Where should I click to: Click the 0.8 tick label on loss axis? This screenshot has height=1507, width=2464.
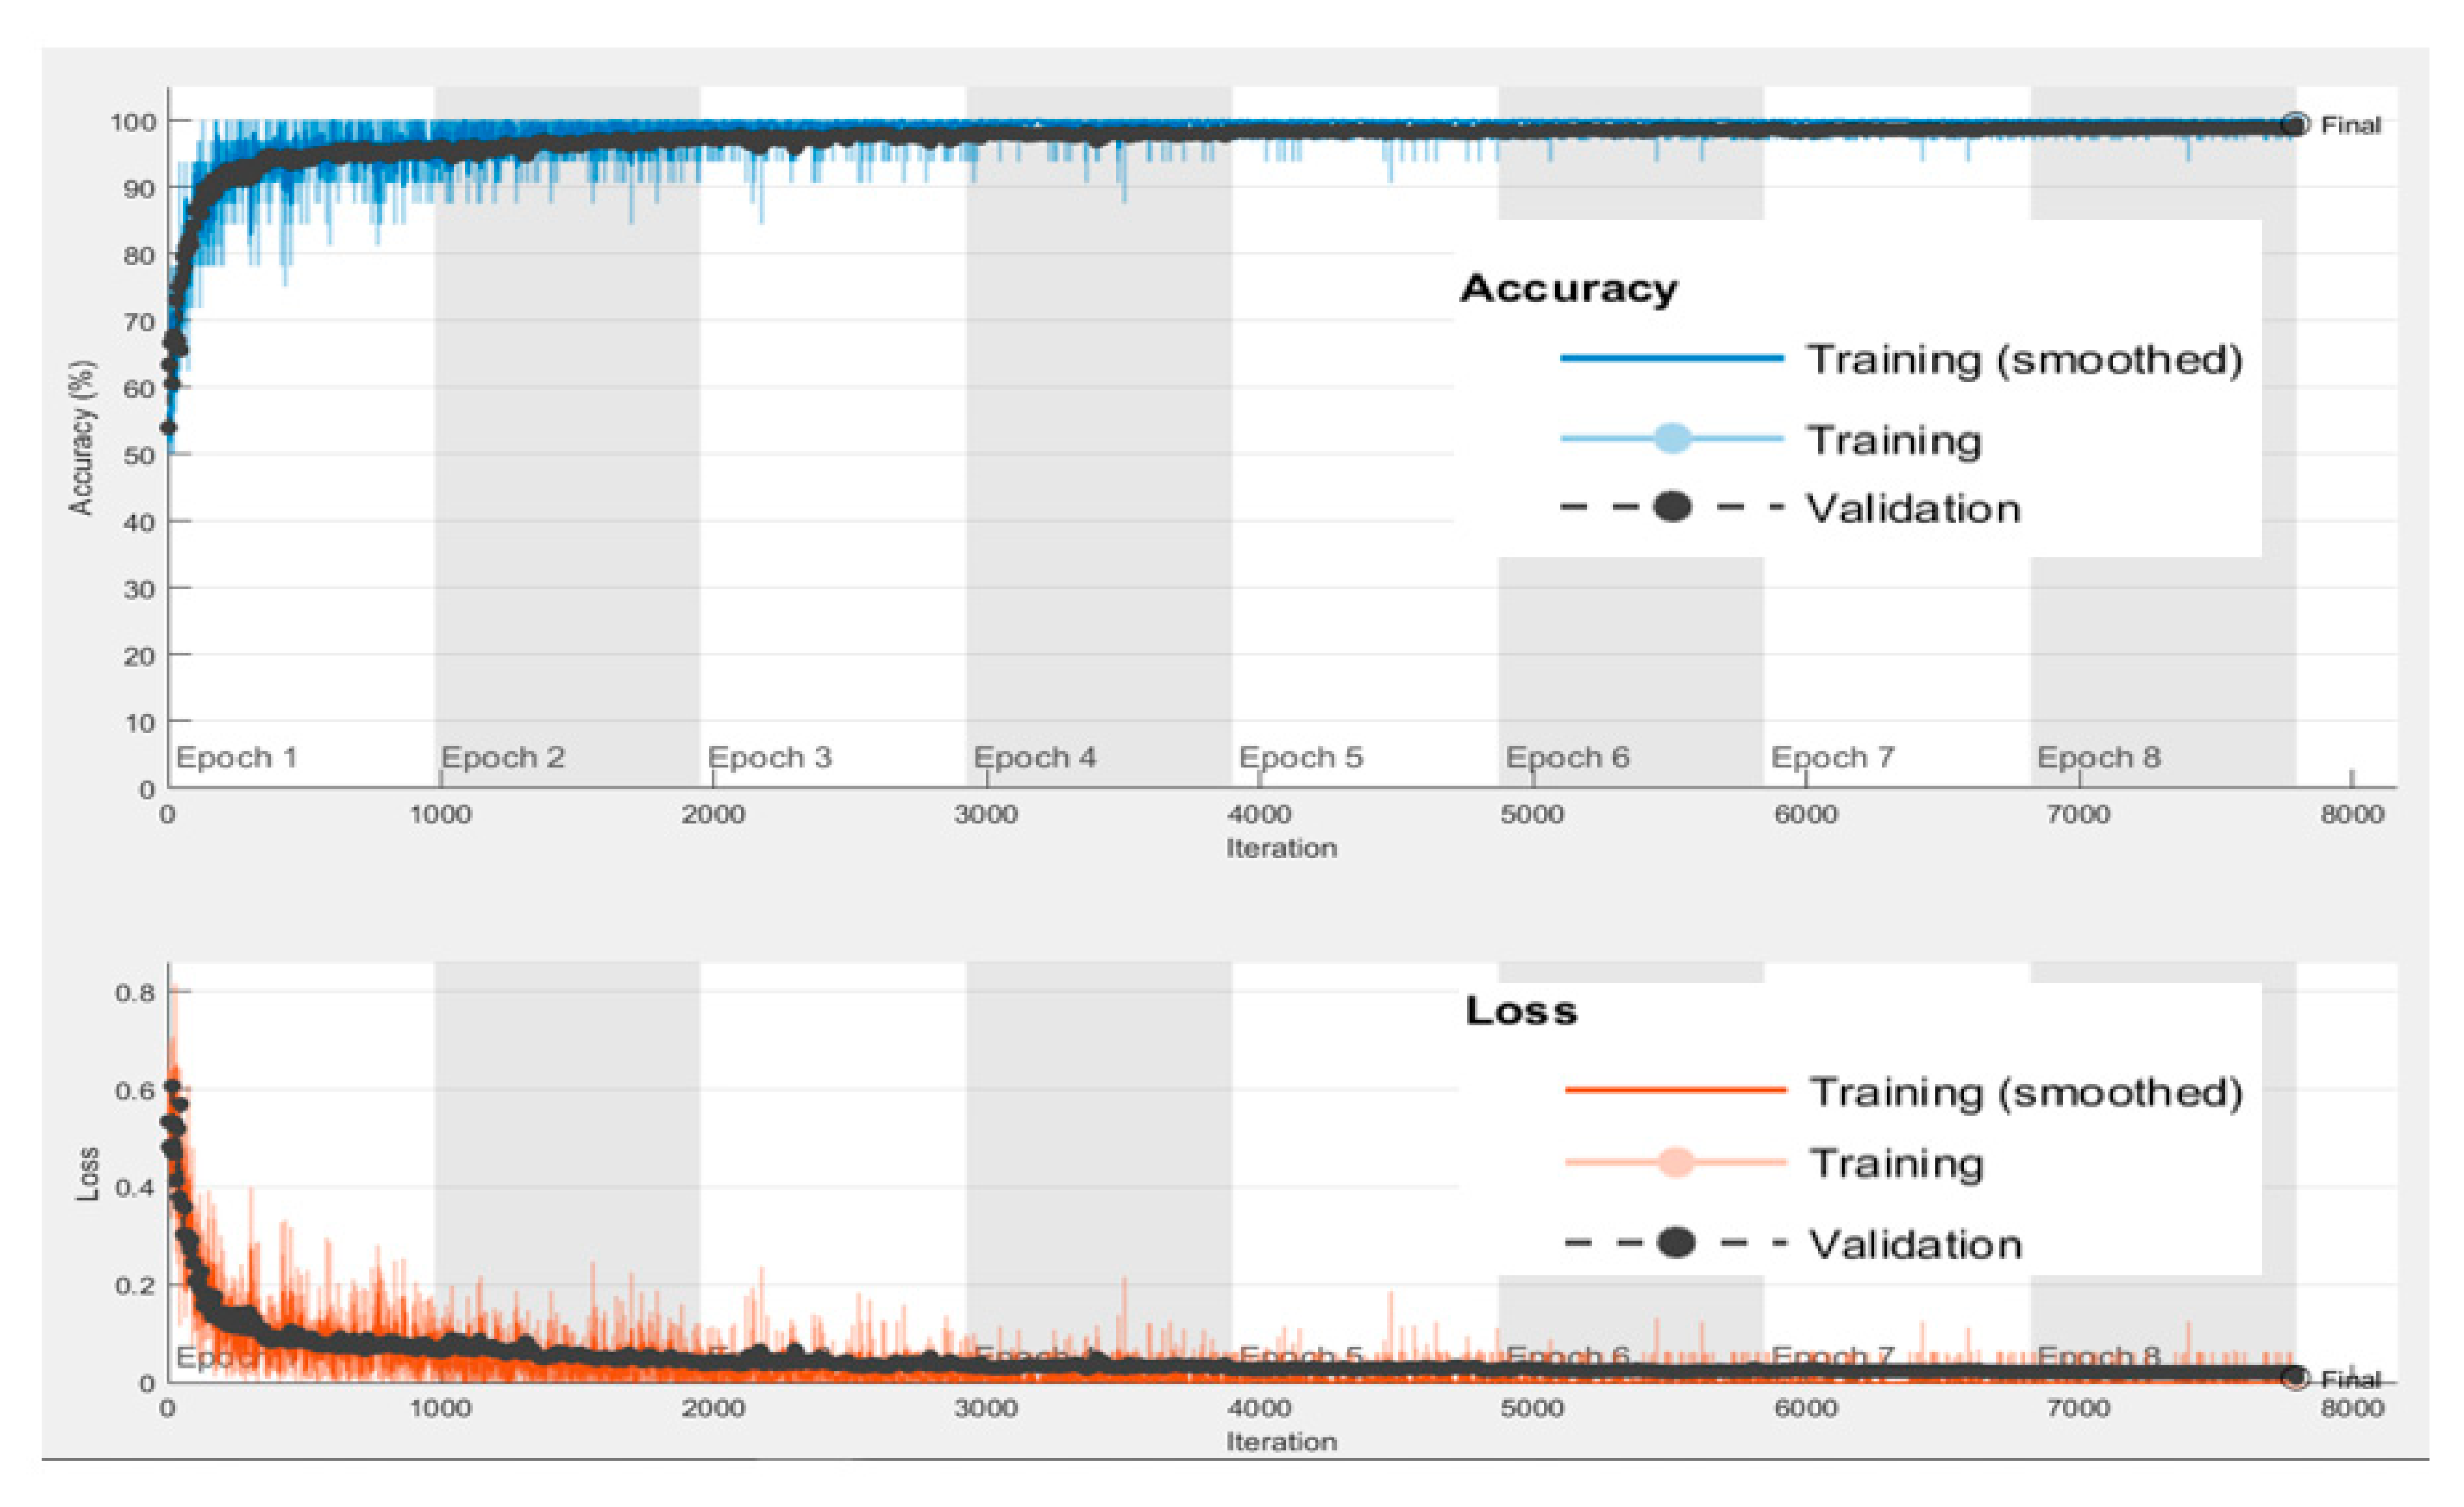coord(135,993)
